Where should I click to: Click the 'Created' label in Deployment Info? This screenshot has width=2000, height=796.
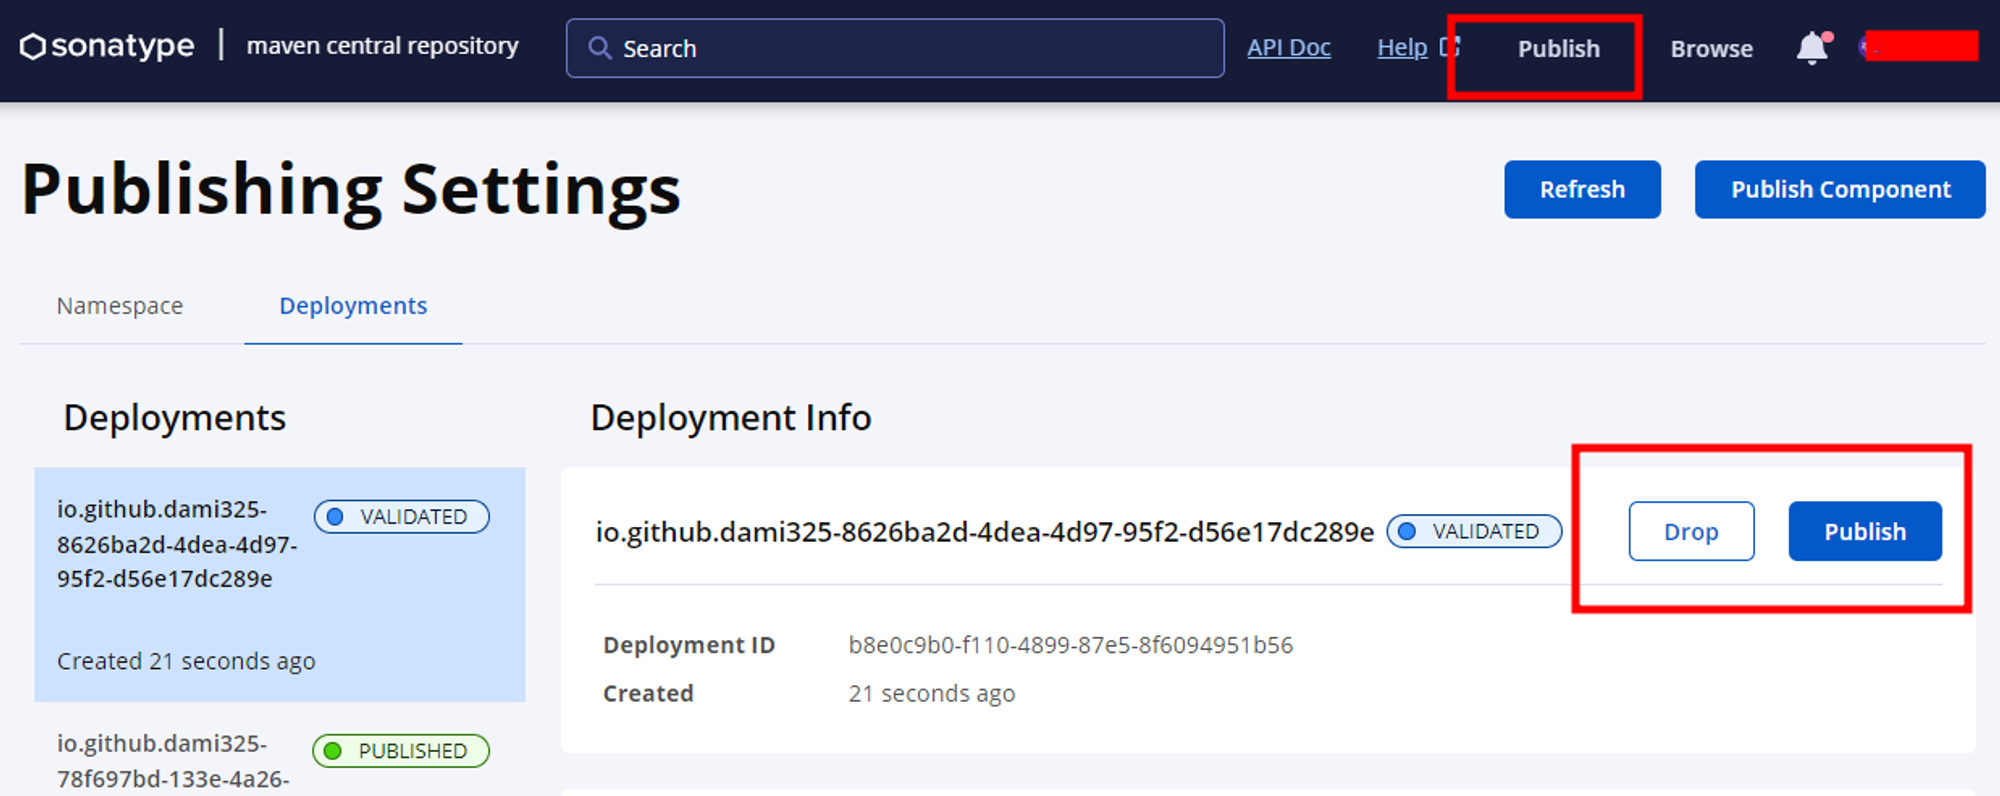[x=648, y=693]
